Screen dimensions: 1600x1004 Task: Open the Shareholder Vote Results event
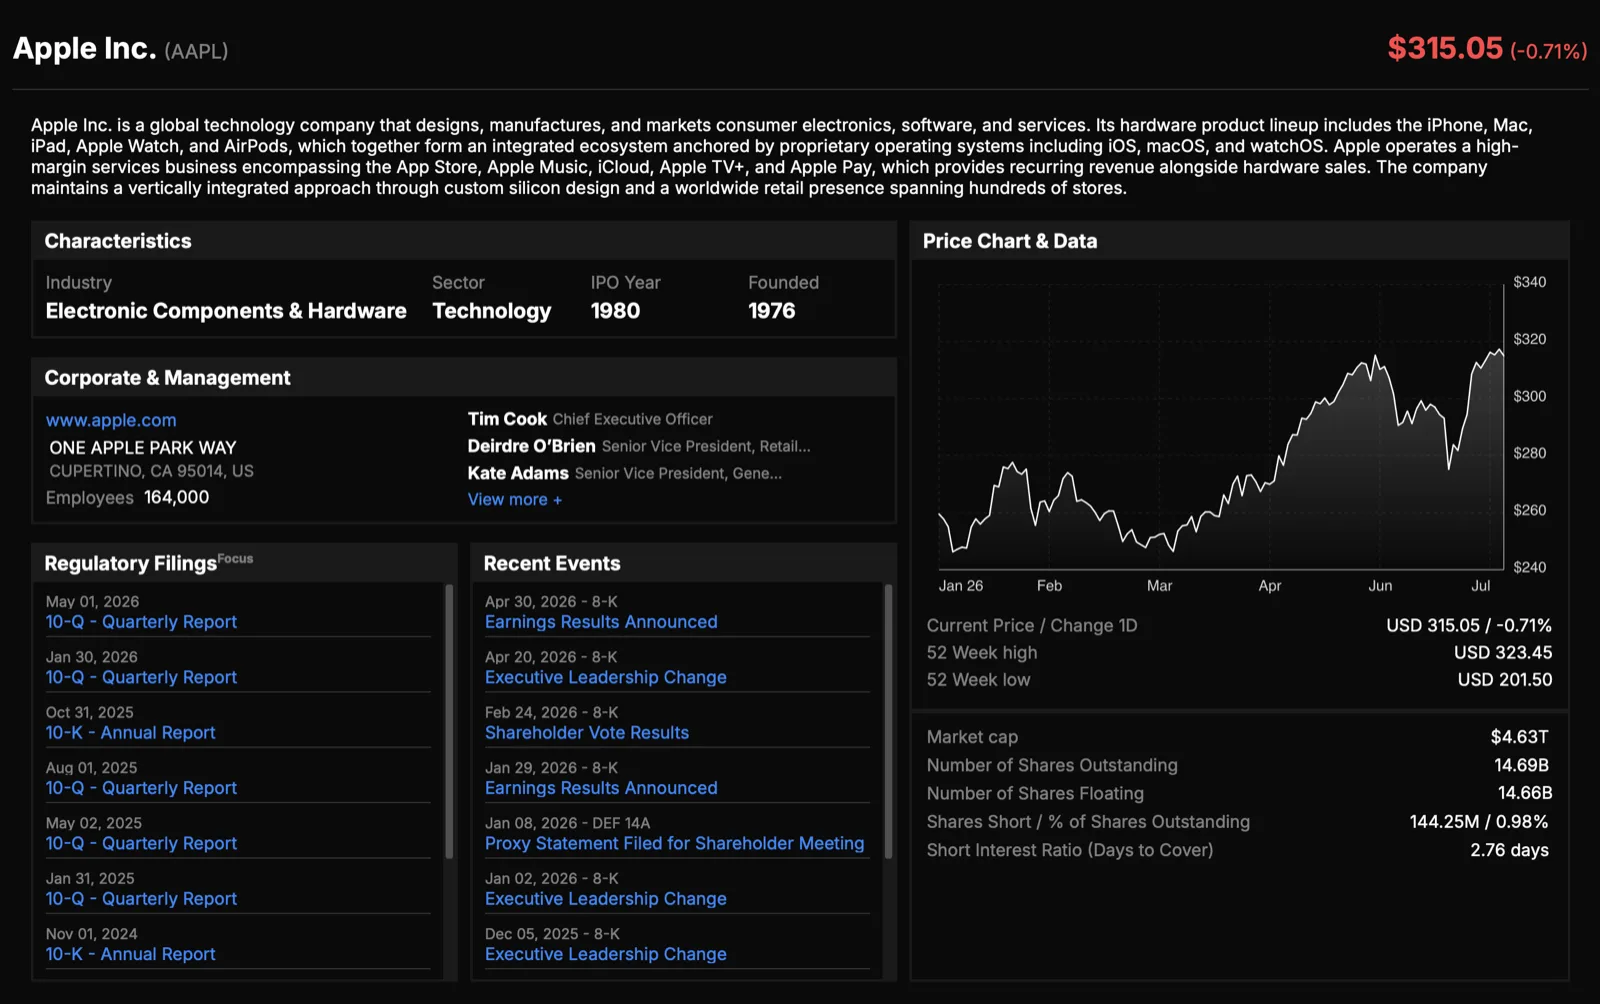(x=587, y=732)
